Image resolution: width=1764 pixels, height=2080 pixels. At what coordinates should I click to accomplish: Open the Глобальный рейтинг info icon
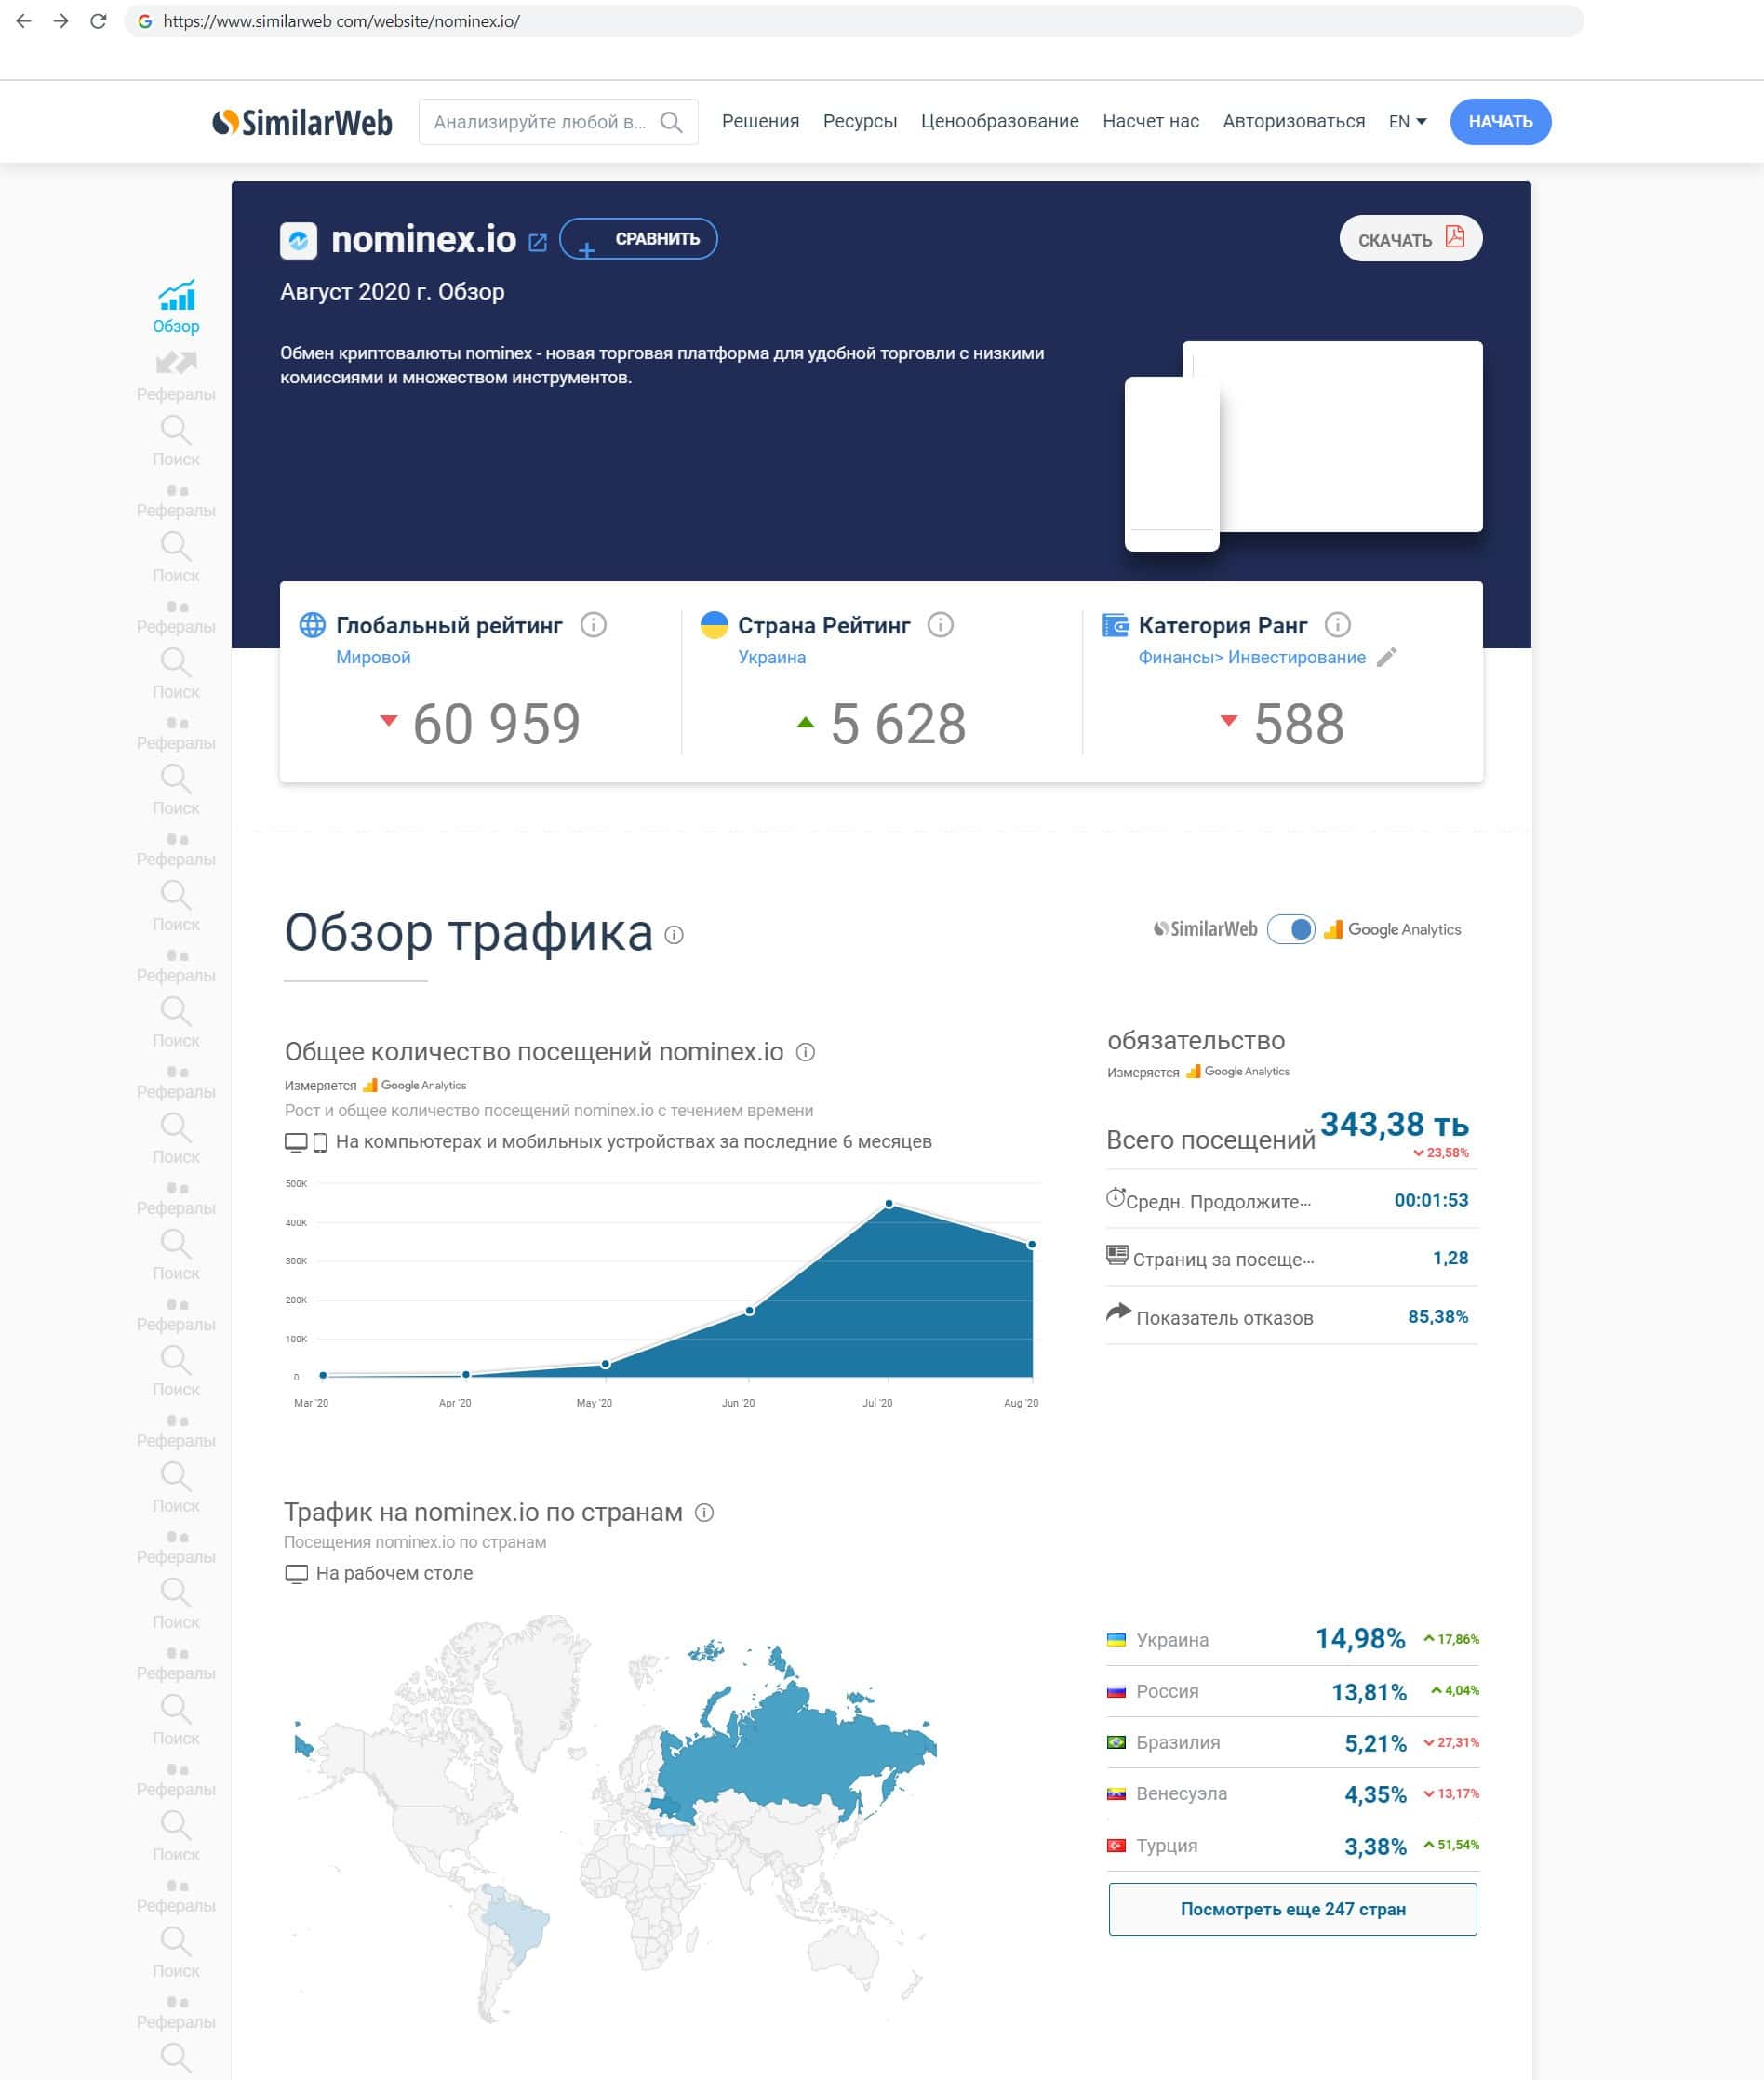593,625
